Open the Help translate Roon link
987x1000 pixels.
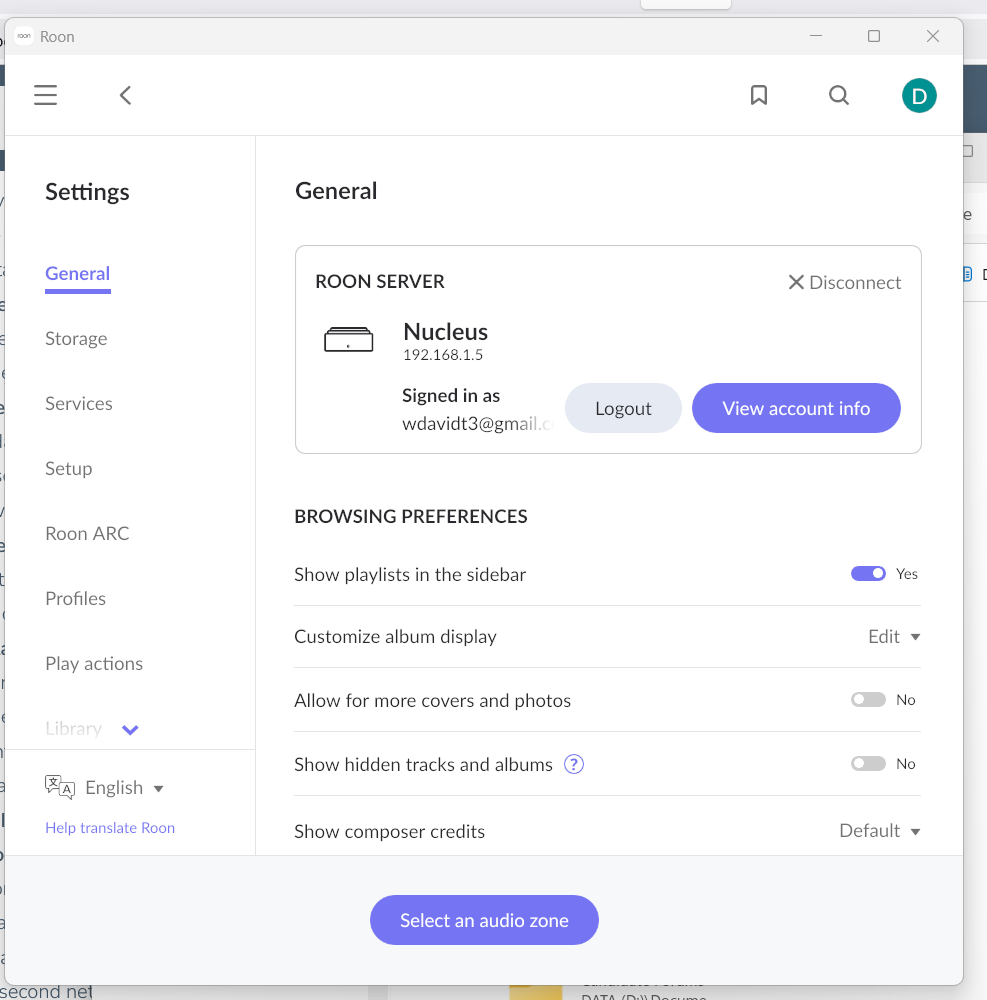(110, 828)
